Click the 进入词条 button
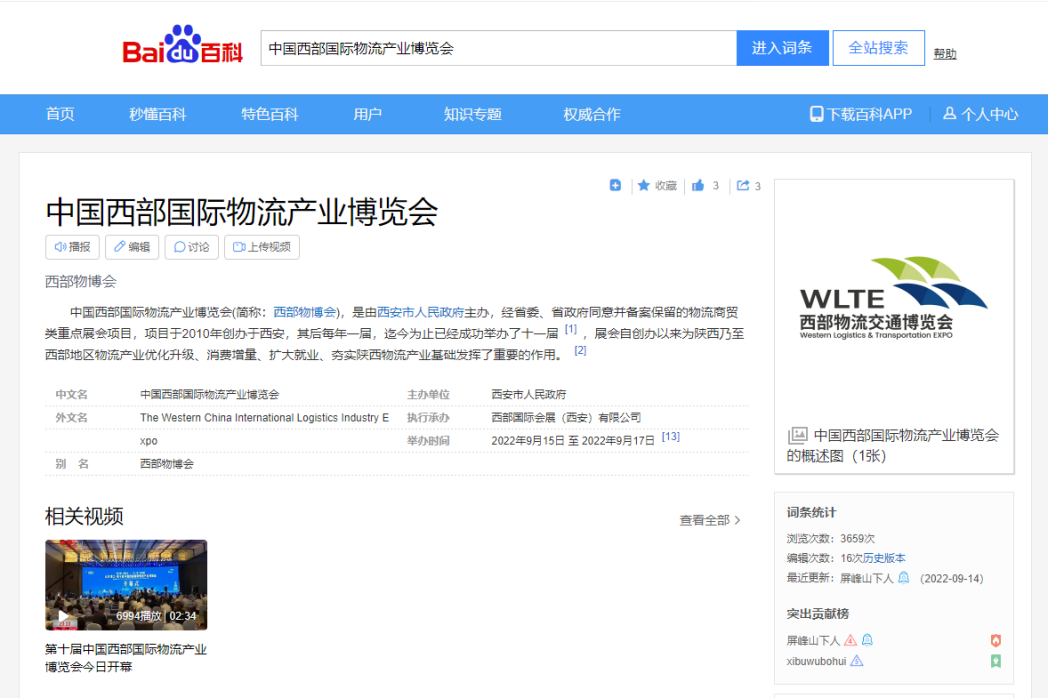 (x=782, y=47)
